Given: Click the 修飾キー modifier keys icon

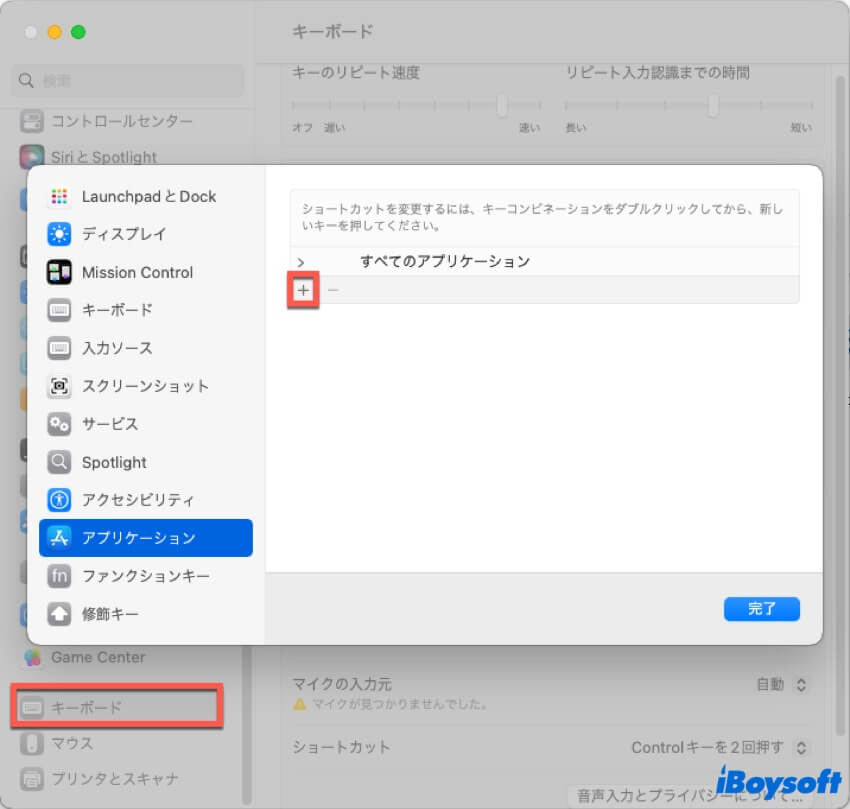Looking at the screenshot, I should pos(59,614).
